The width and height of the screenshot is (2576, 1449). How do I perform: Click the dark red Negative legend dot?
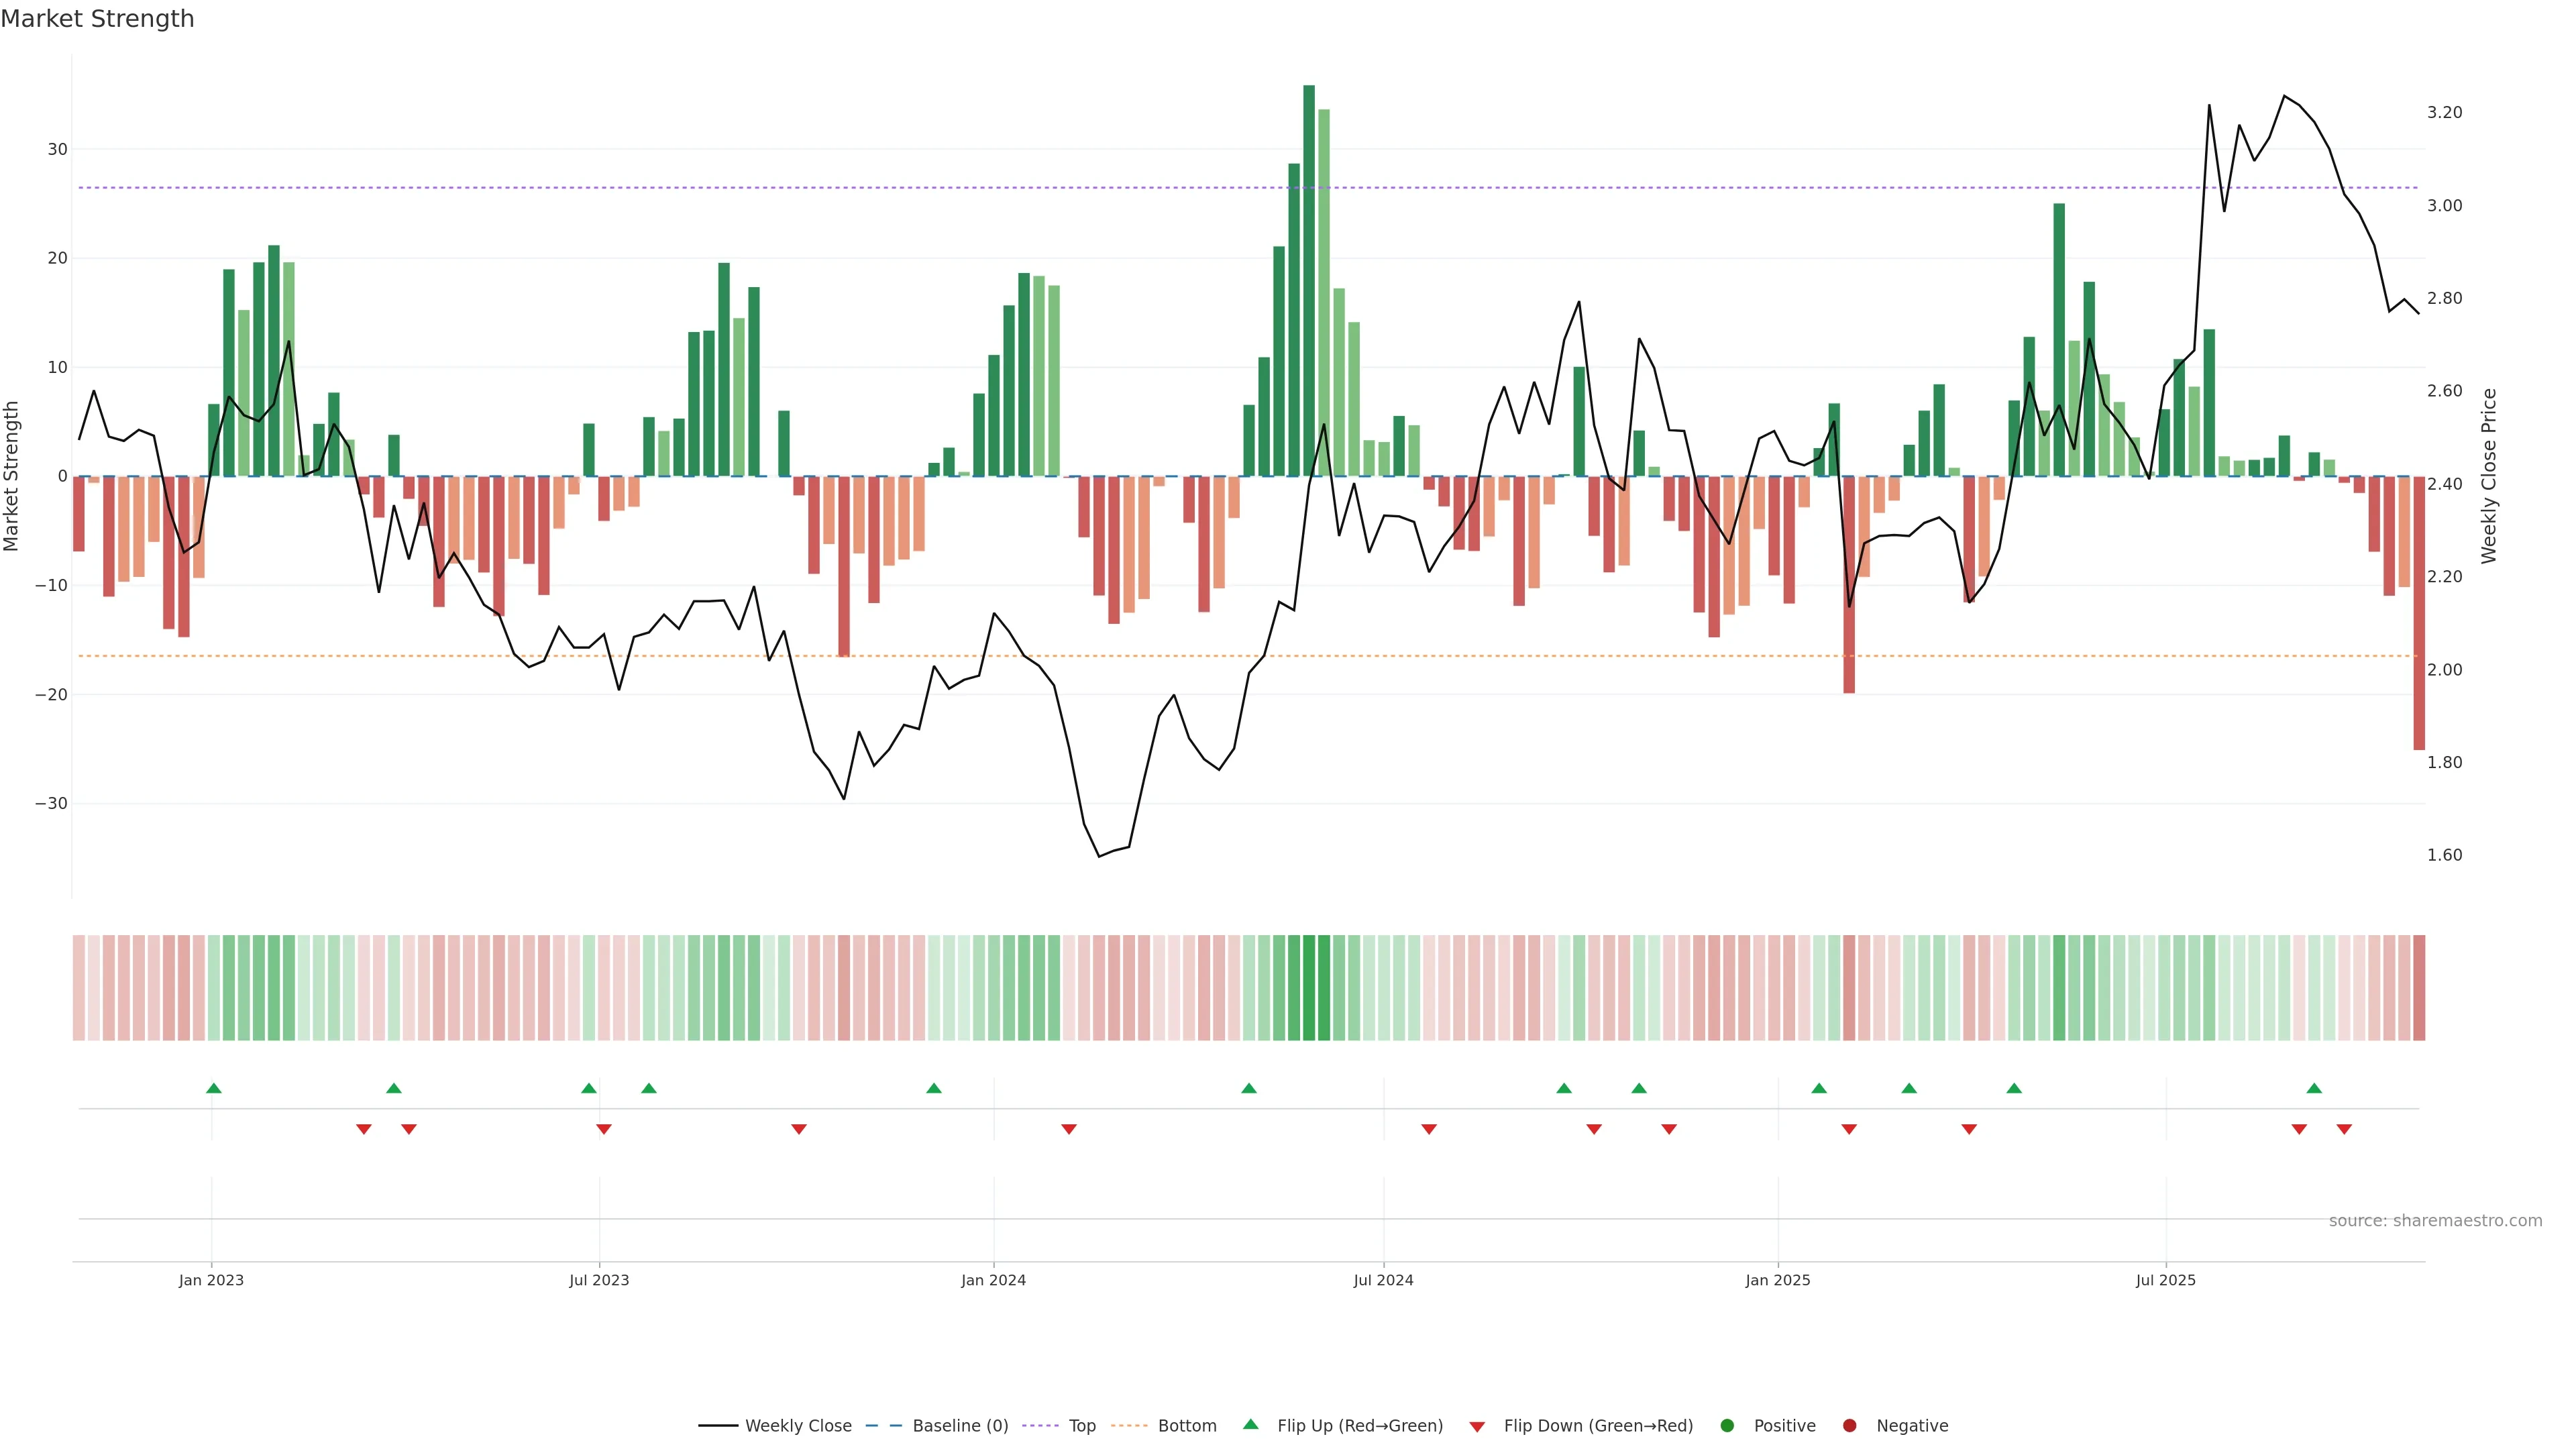pyautogui.click(x=1849, y=1425)
